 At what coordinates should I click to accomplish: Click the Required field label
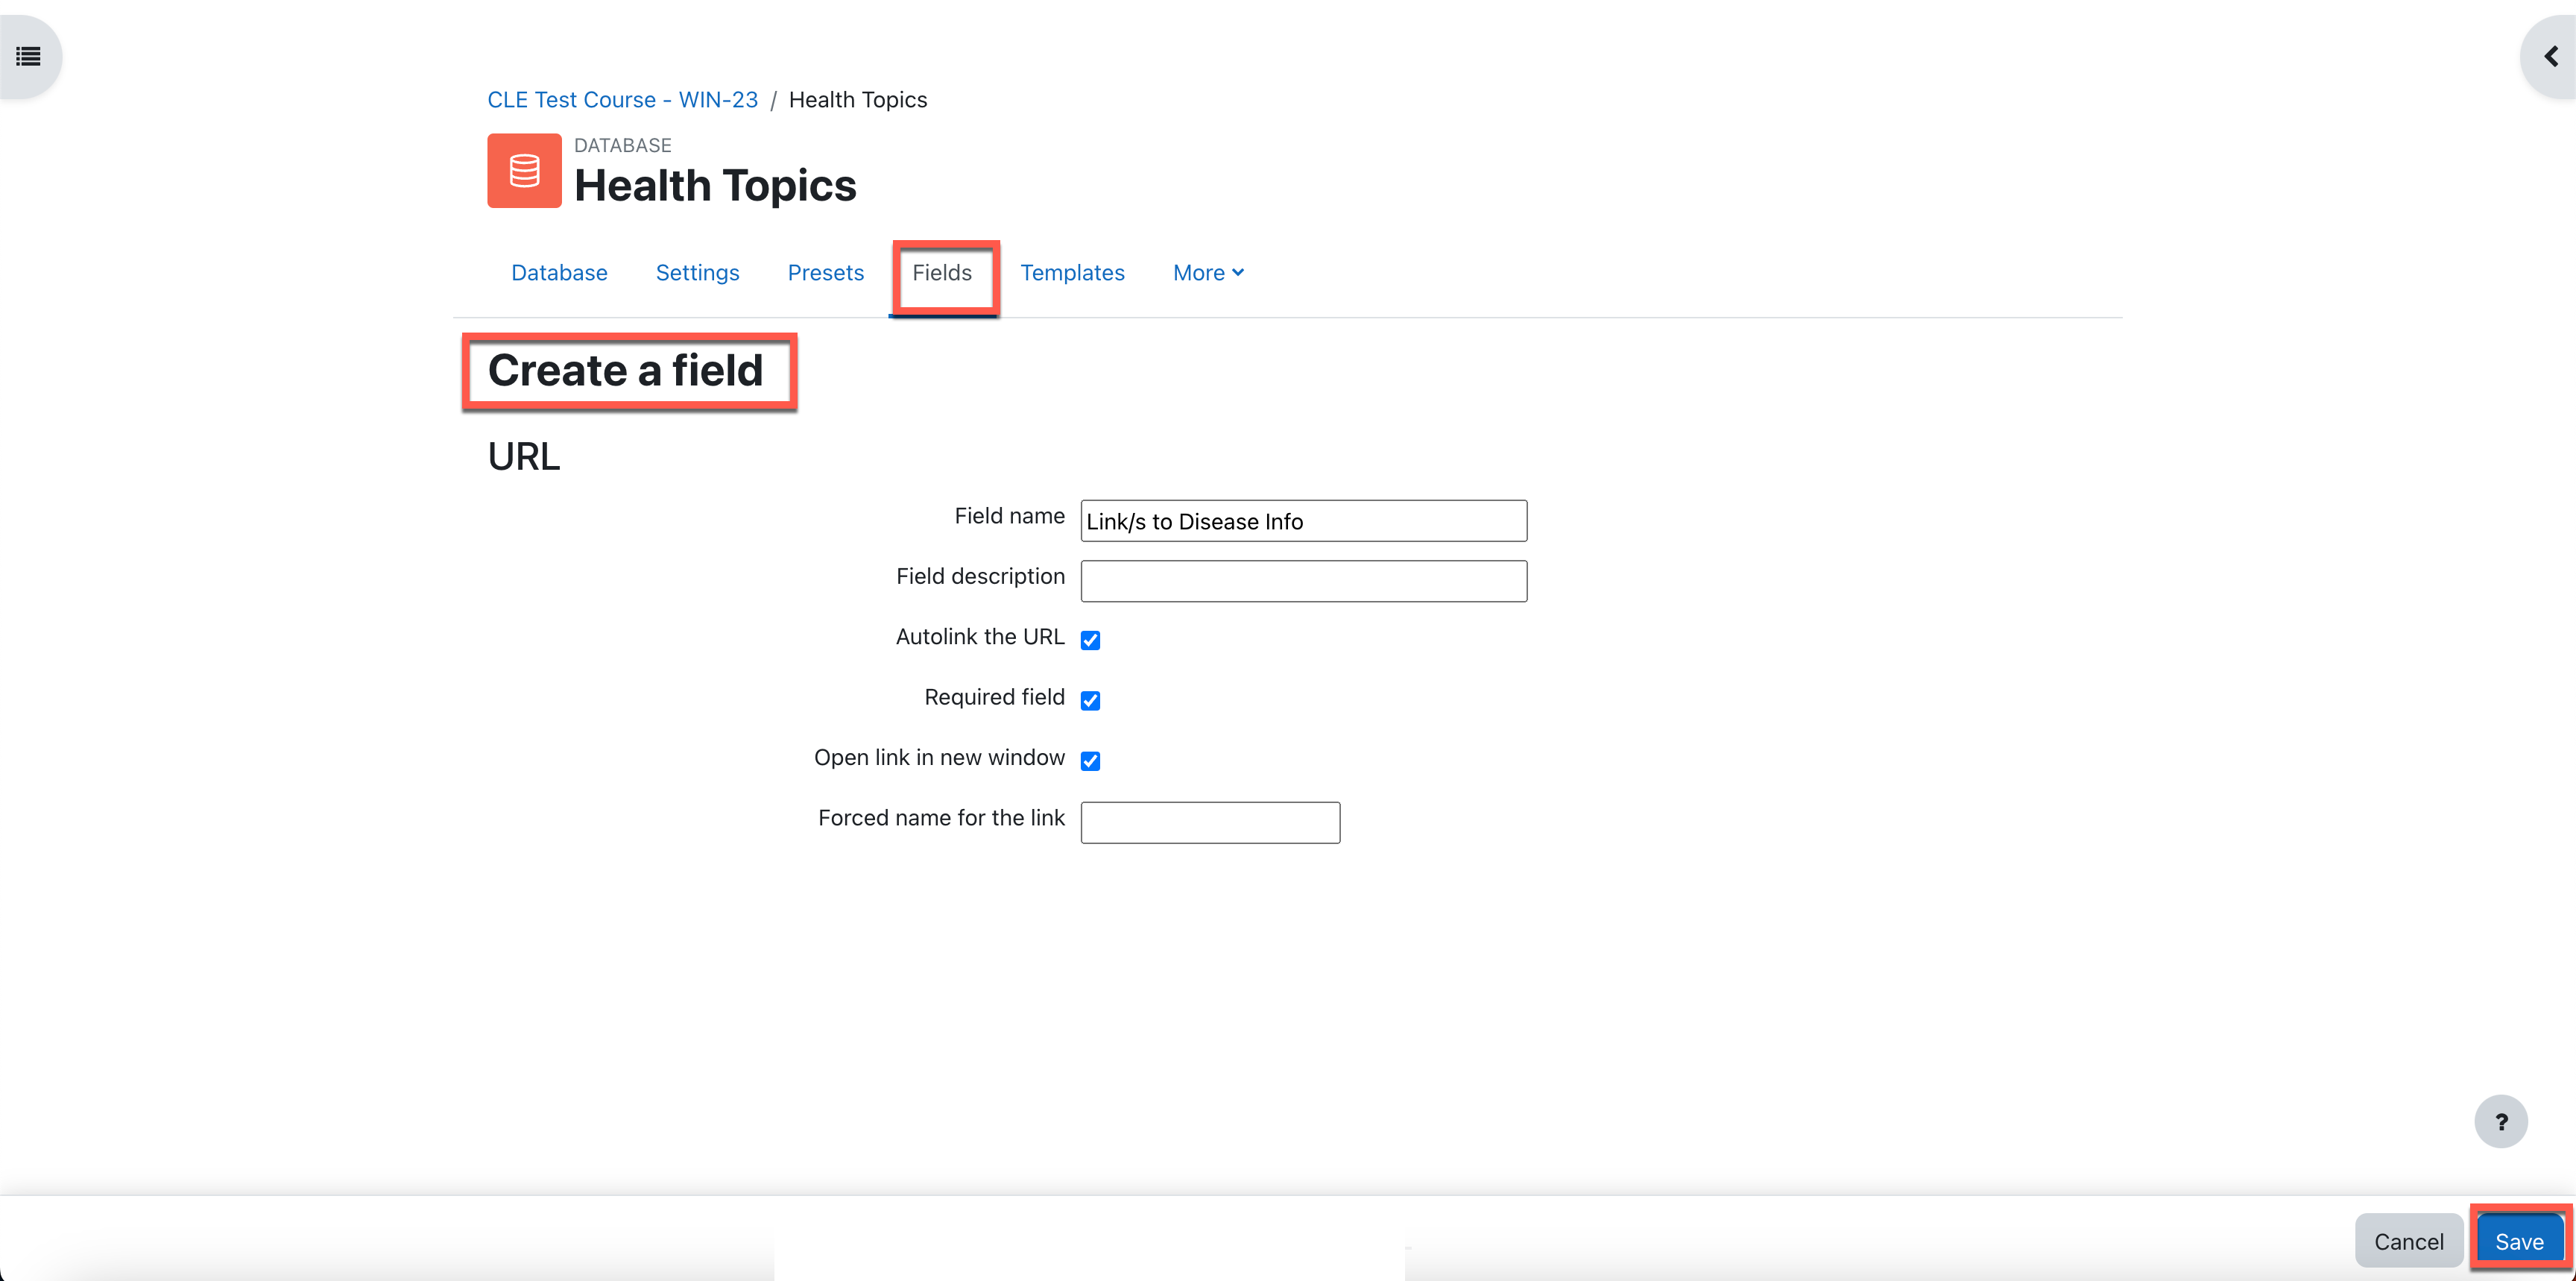pyautogui.click(x=994, y=697)
